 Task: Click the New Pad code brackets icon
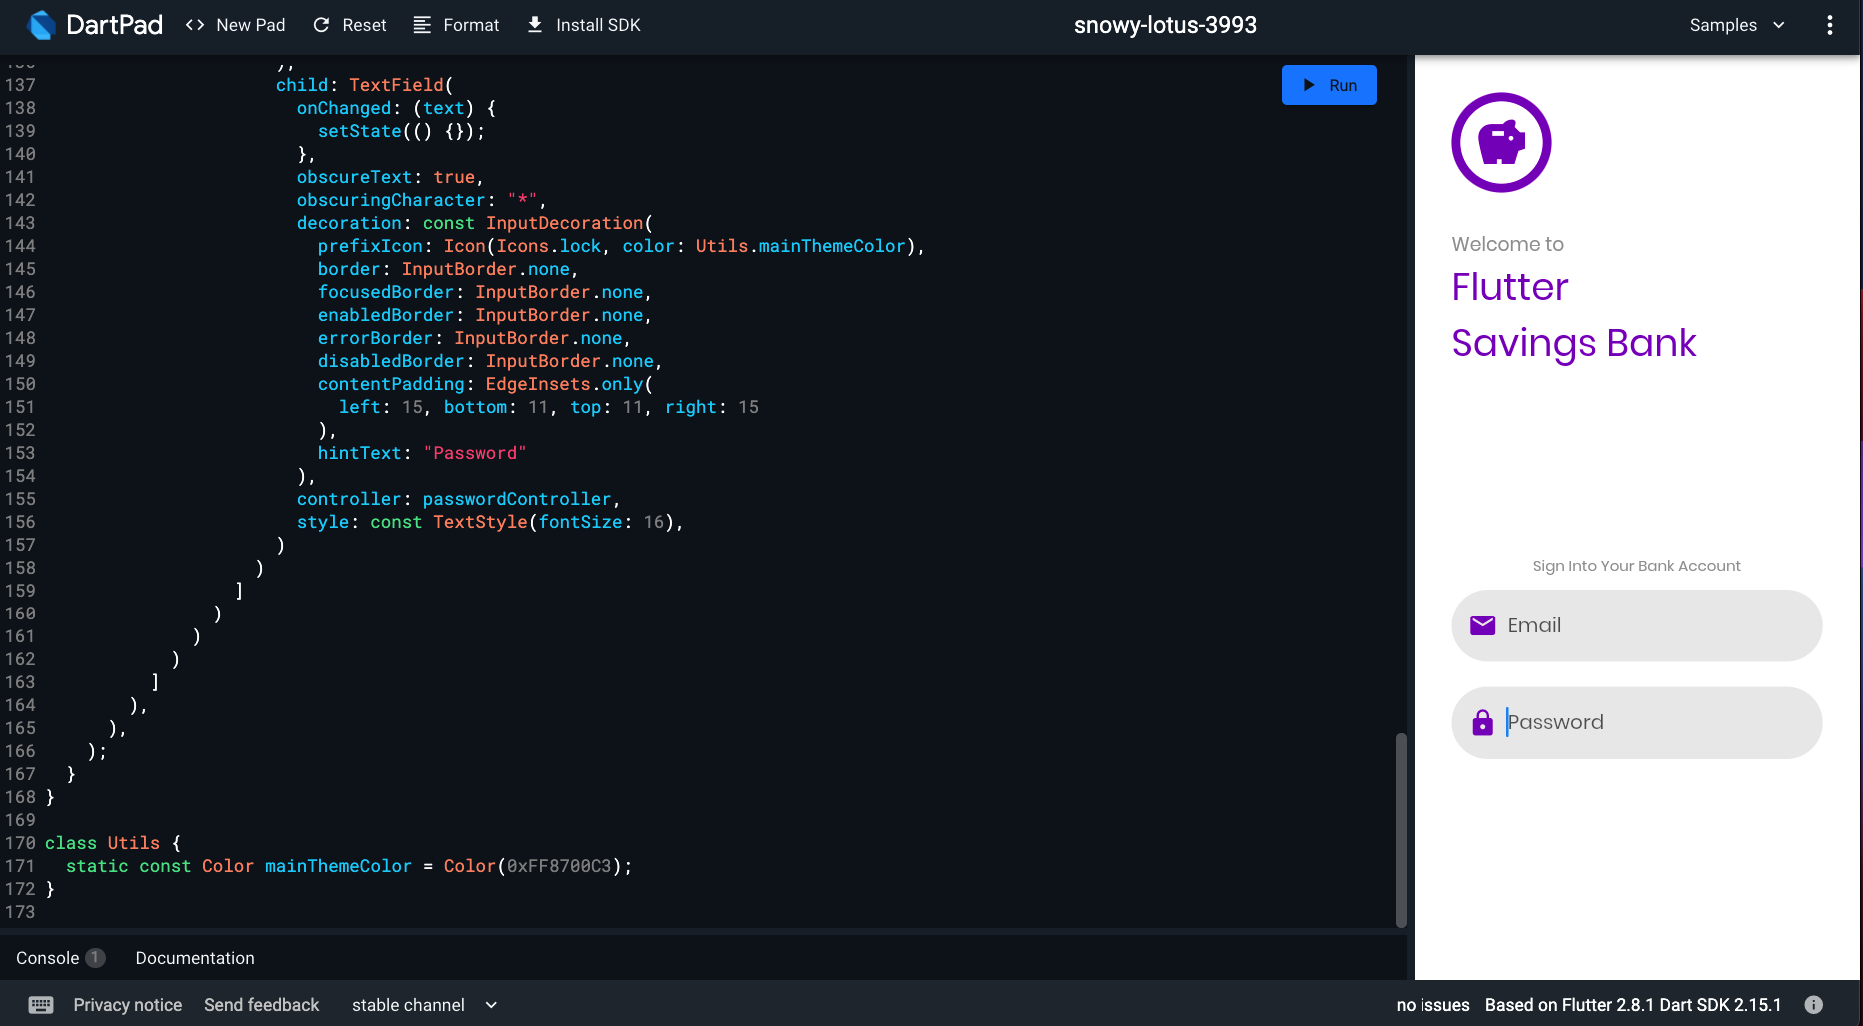(195, 25)
